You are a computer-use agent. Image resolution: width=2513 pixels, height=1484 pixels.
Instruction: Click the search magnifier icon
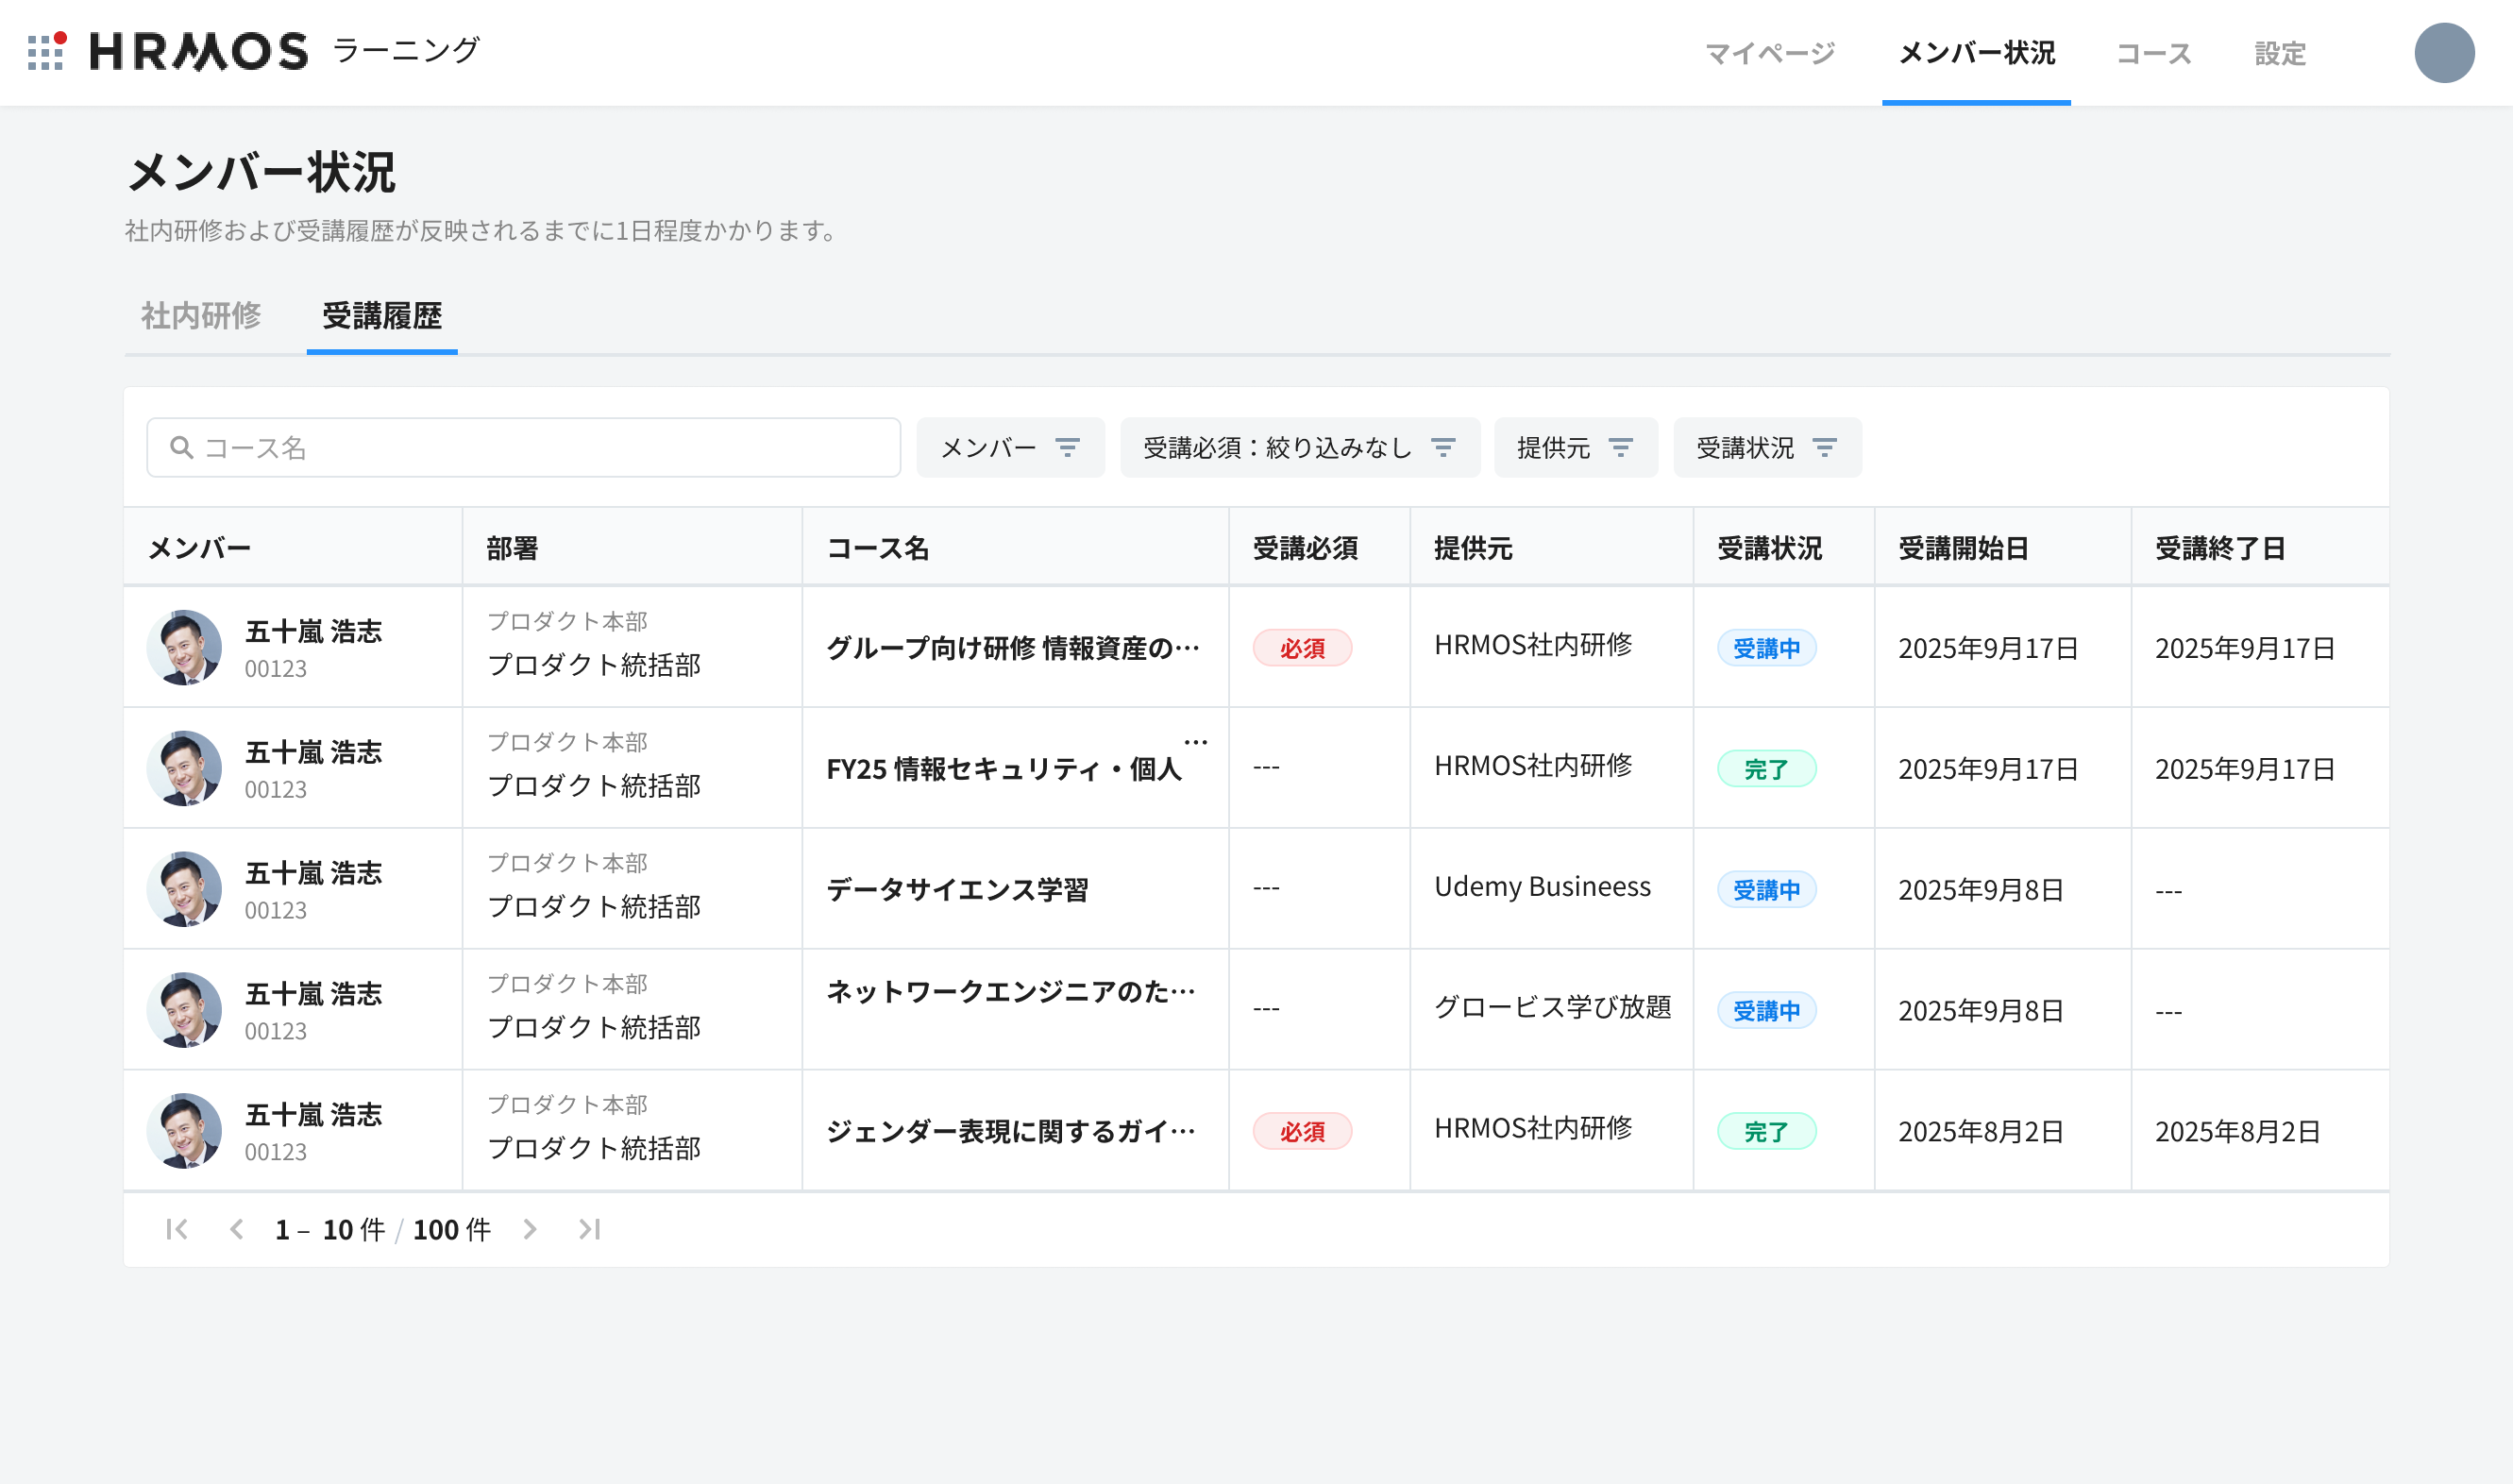(x=181, y=447)
